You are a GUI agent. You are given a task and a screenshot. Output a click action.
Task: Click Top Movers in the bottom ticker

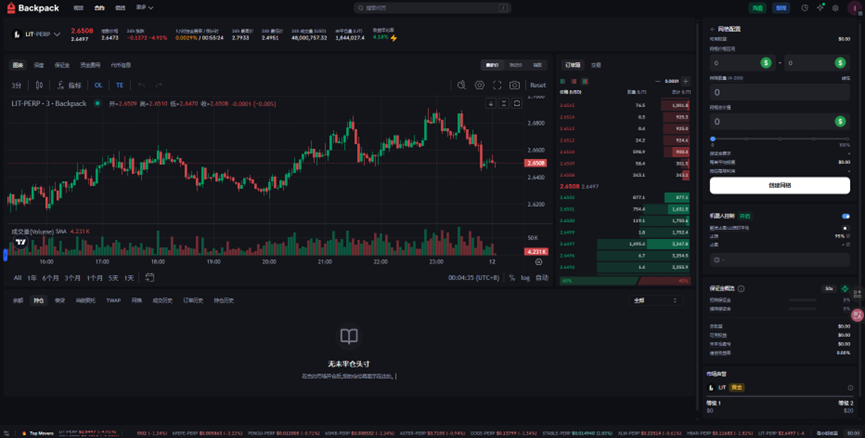coord(39,433)
